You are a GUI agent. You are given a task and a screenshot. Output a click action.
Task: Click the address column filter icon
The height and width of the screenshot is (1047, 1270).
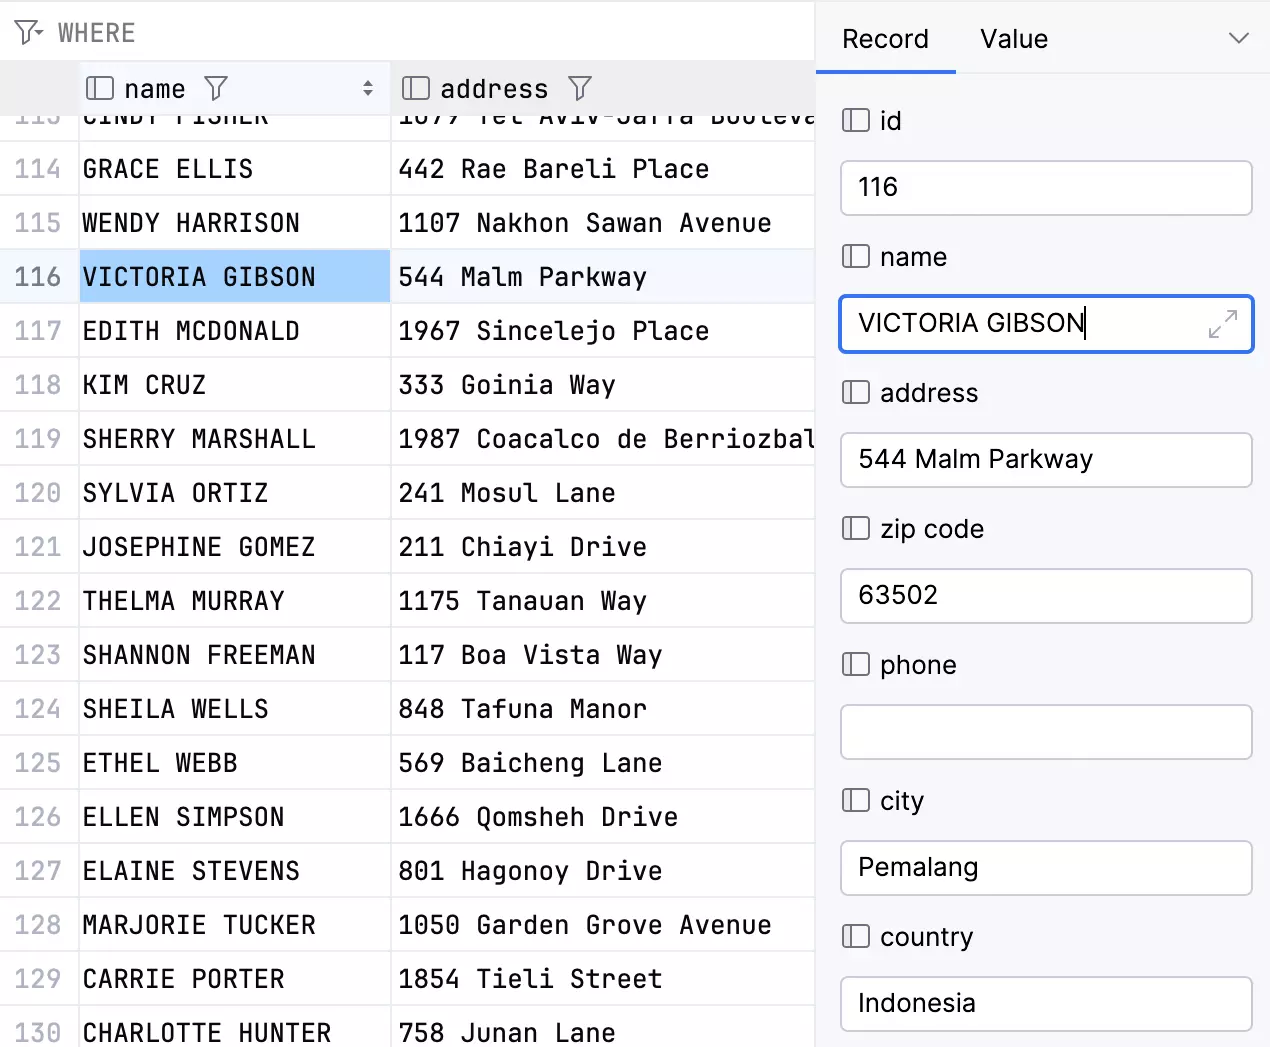coord(580,89)
